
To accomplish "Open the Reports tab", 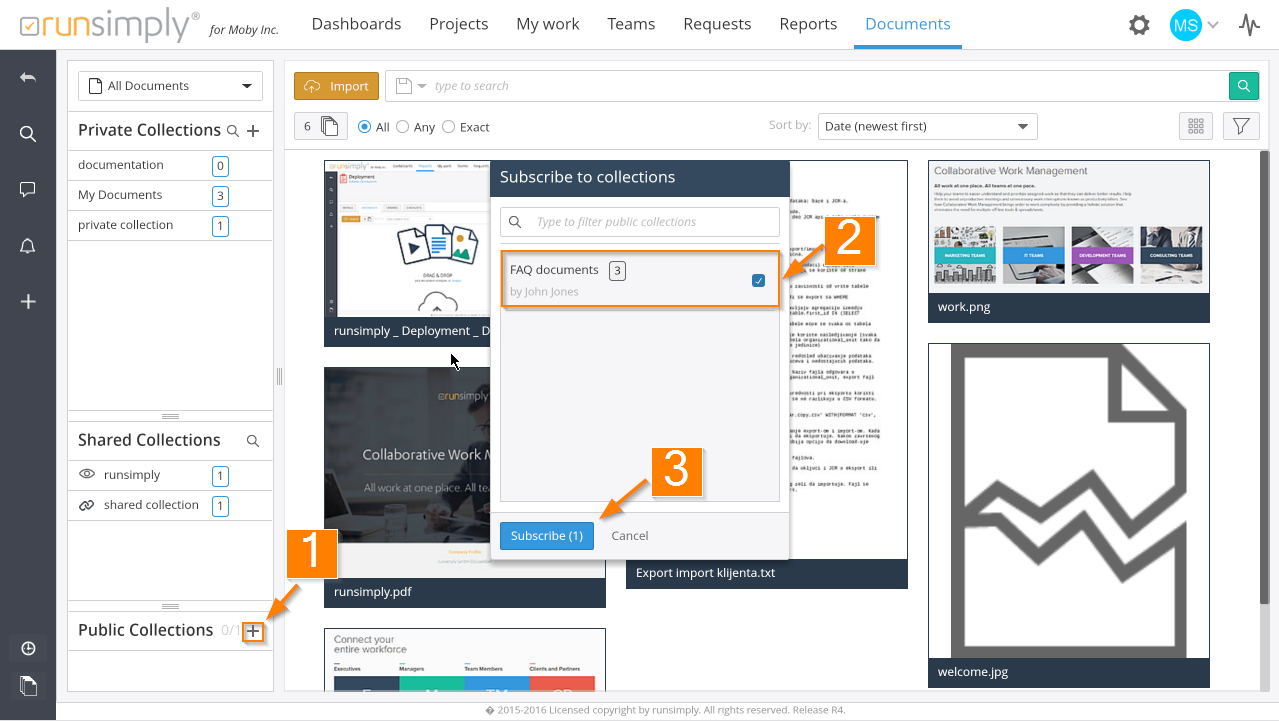I will pos(808,24).
